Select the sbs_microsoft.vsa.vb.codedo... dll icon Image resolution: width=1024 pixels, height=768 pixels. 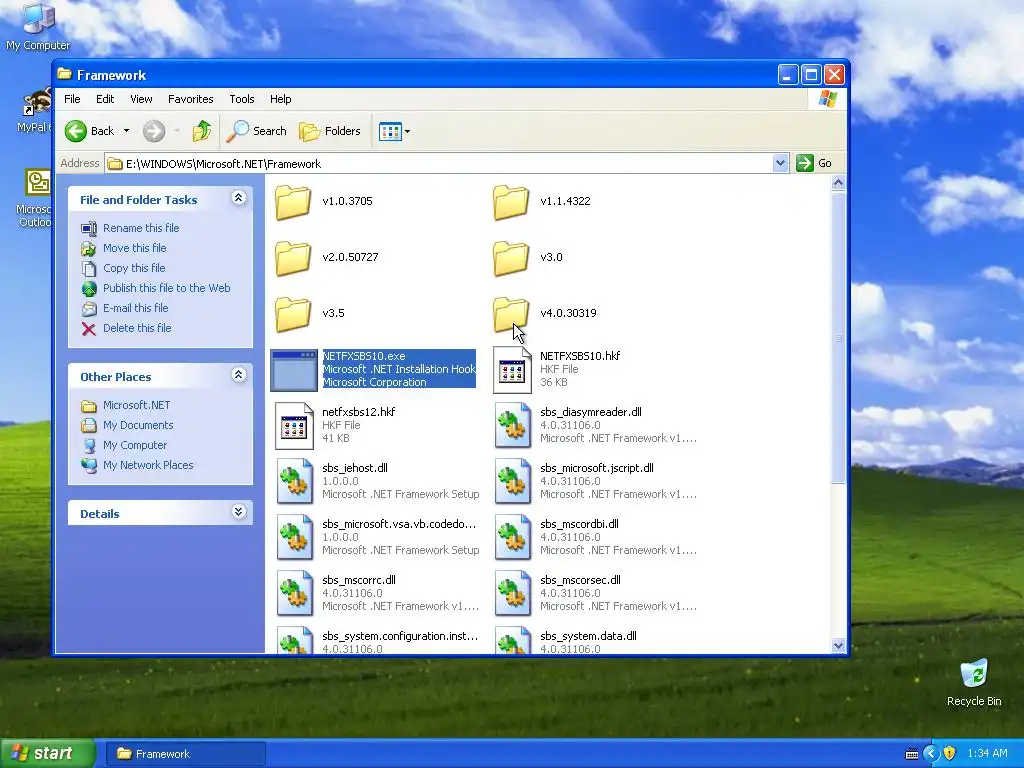point(294,538)
